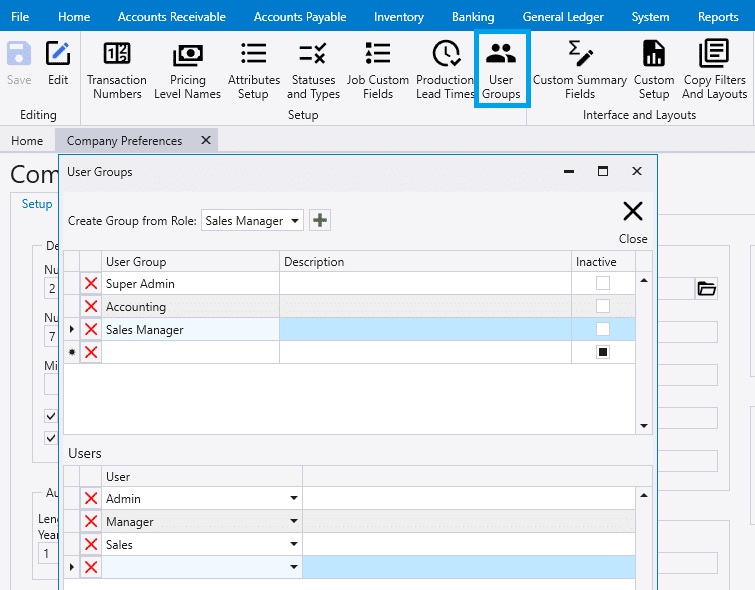Click red X on new blank group row

pyautogui.click(x=91, y=352)
